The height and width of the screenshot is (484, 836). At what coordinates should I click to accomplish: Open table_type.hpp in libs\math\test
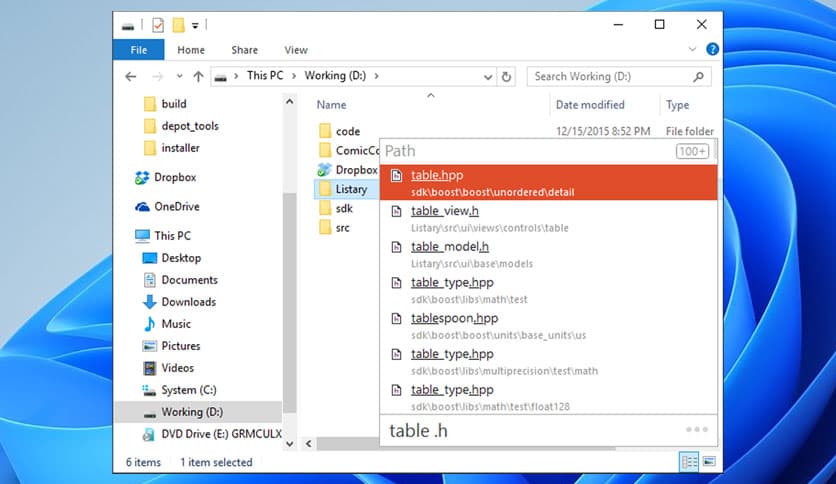click(x=549, y=290)
